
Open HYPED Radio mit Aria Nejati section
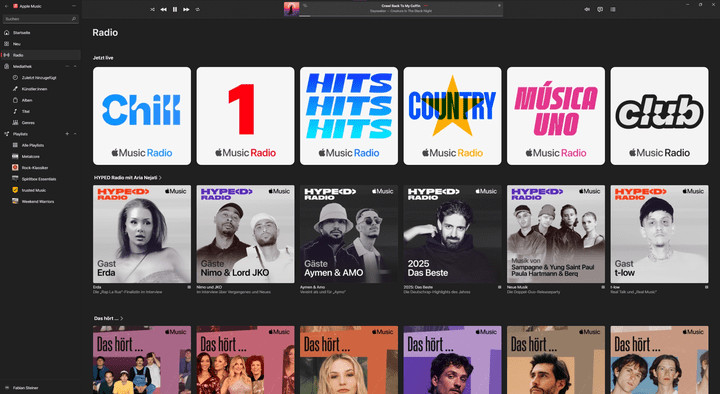click(128, 178)
